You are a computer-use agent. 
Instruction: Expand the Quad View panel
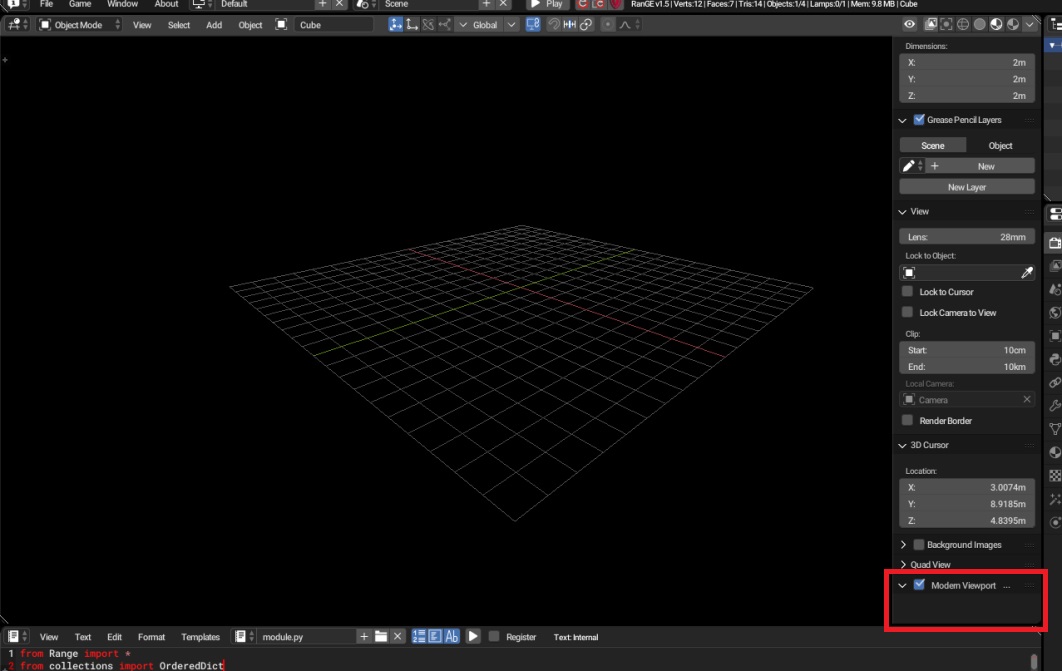[x=903, y=565]
